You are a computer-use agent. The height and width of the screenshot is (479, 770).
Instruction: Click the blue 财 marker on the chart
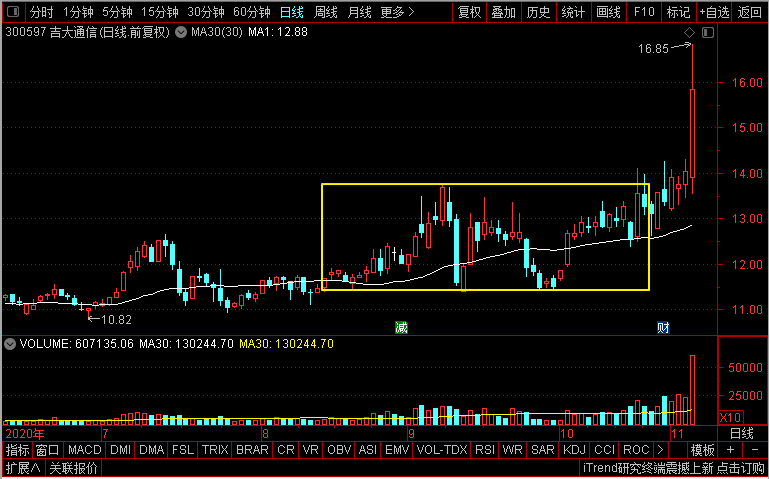(663, 328)
